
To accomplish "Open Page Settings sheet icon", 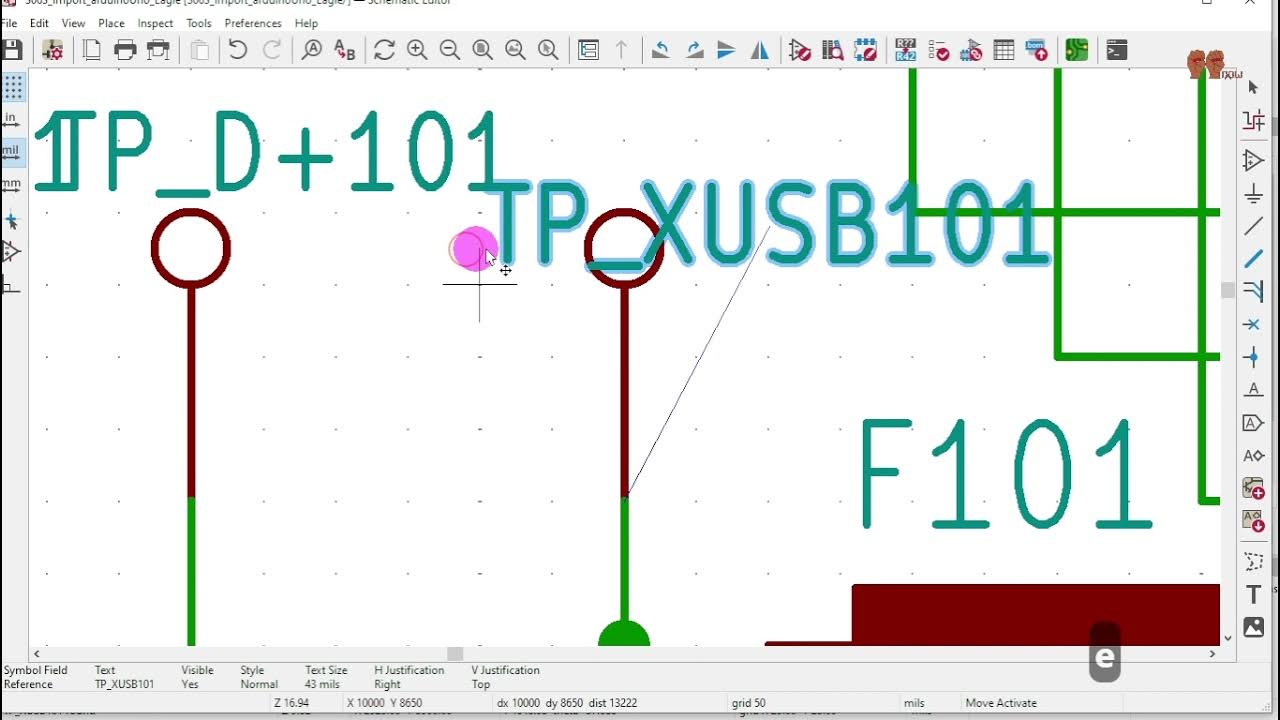I will pyautogui.click(x=92, y=50).
